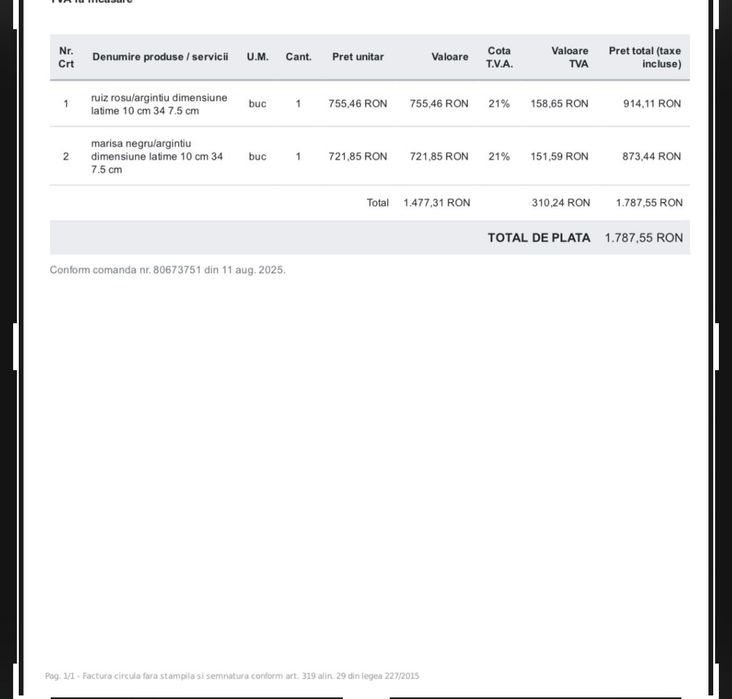The height and width of the screenshot is (699, 732).
Task: Select the "Denumire produse / servicii" header
Action: click(x=160, y=57)
